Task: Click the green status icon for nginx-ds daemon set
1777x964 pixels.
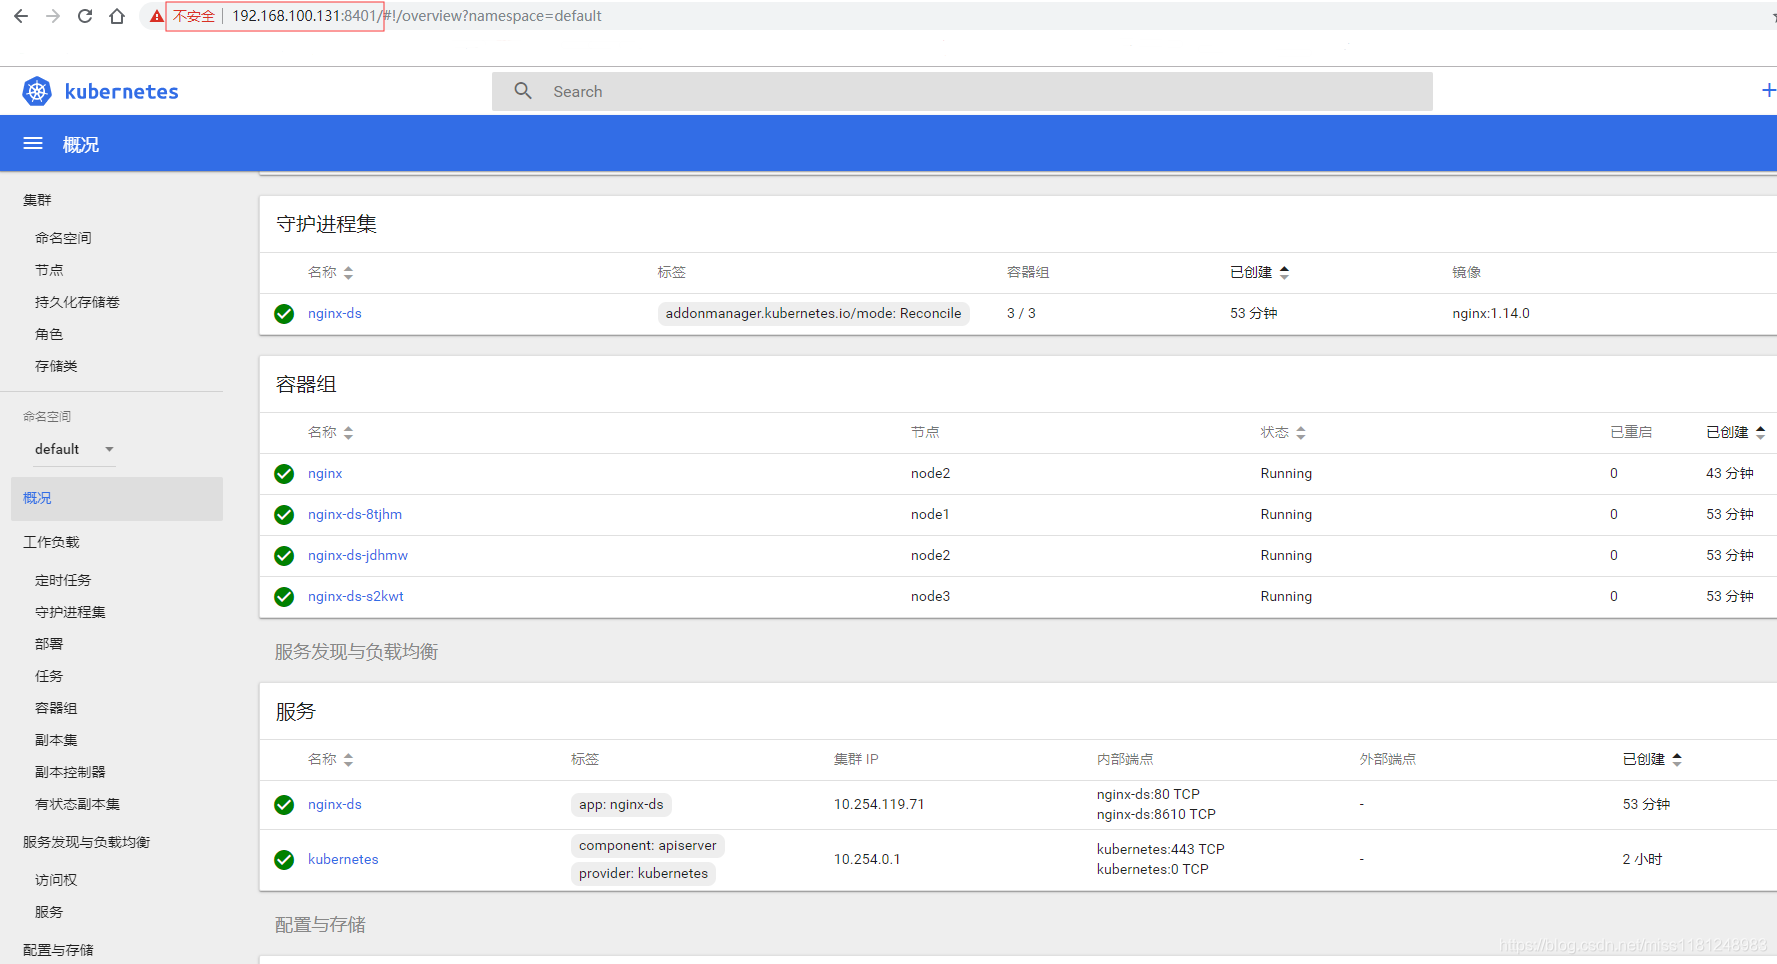Action: point(284,314)
